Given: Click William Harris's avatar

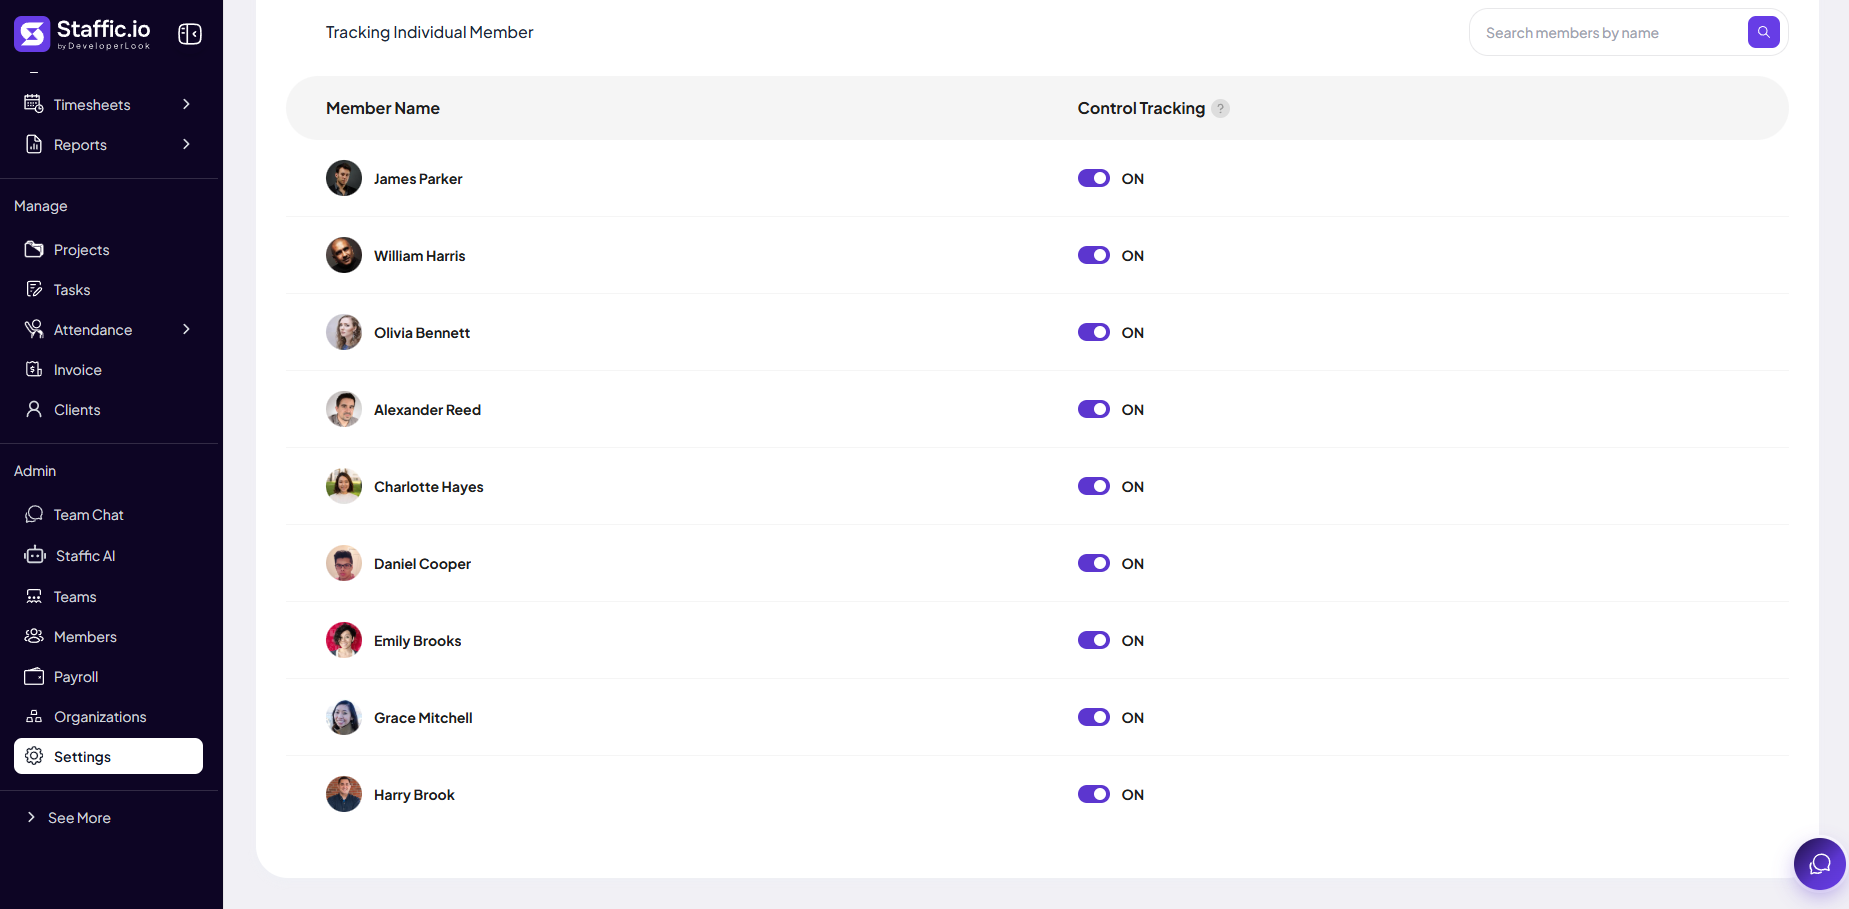Looking at the screenshot, I should (344, 255).
